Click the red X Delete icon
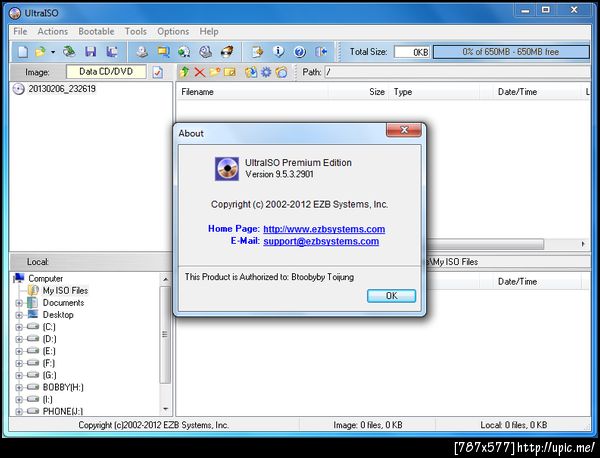The image size is (600, 458). coord(199,72)
